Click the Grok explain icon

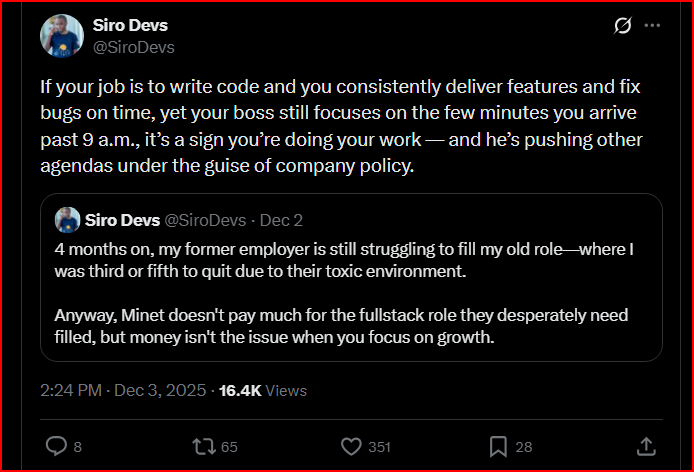coord(622,26)
